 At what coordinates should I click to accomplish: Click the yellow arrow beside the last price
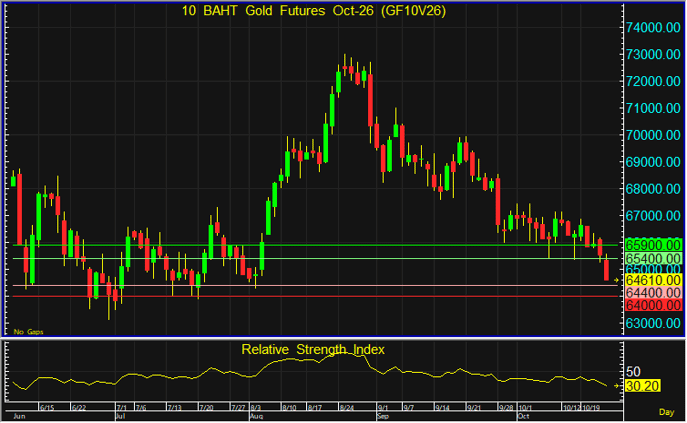pyautogui.click(x=616, y=280)
